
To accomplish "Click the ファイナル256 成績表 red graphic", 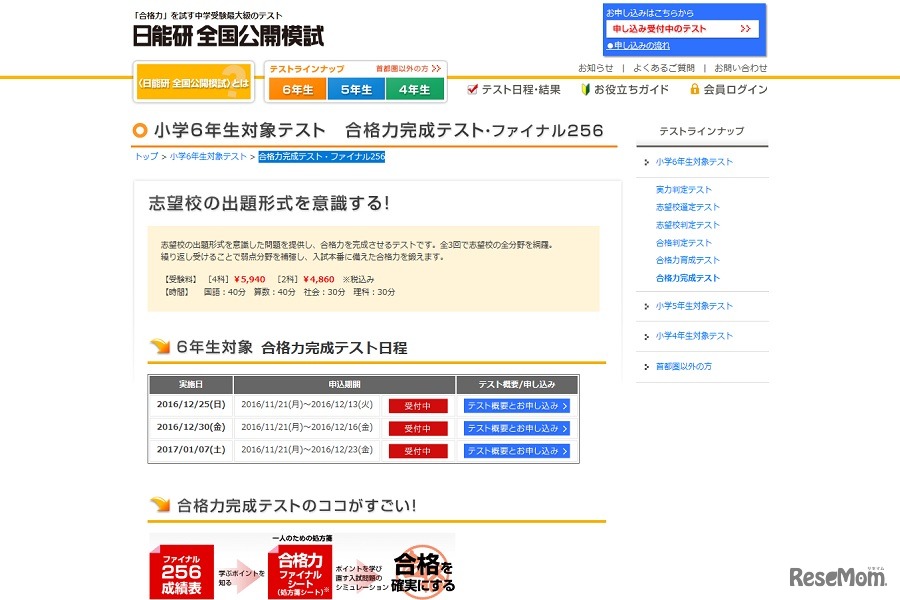I will (x=181, y=572).
